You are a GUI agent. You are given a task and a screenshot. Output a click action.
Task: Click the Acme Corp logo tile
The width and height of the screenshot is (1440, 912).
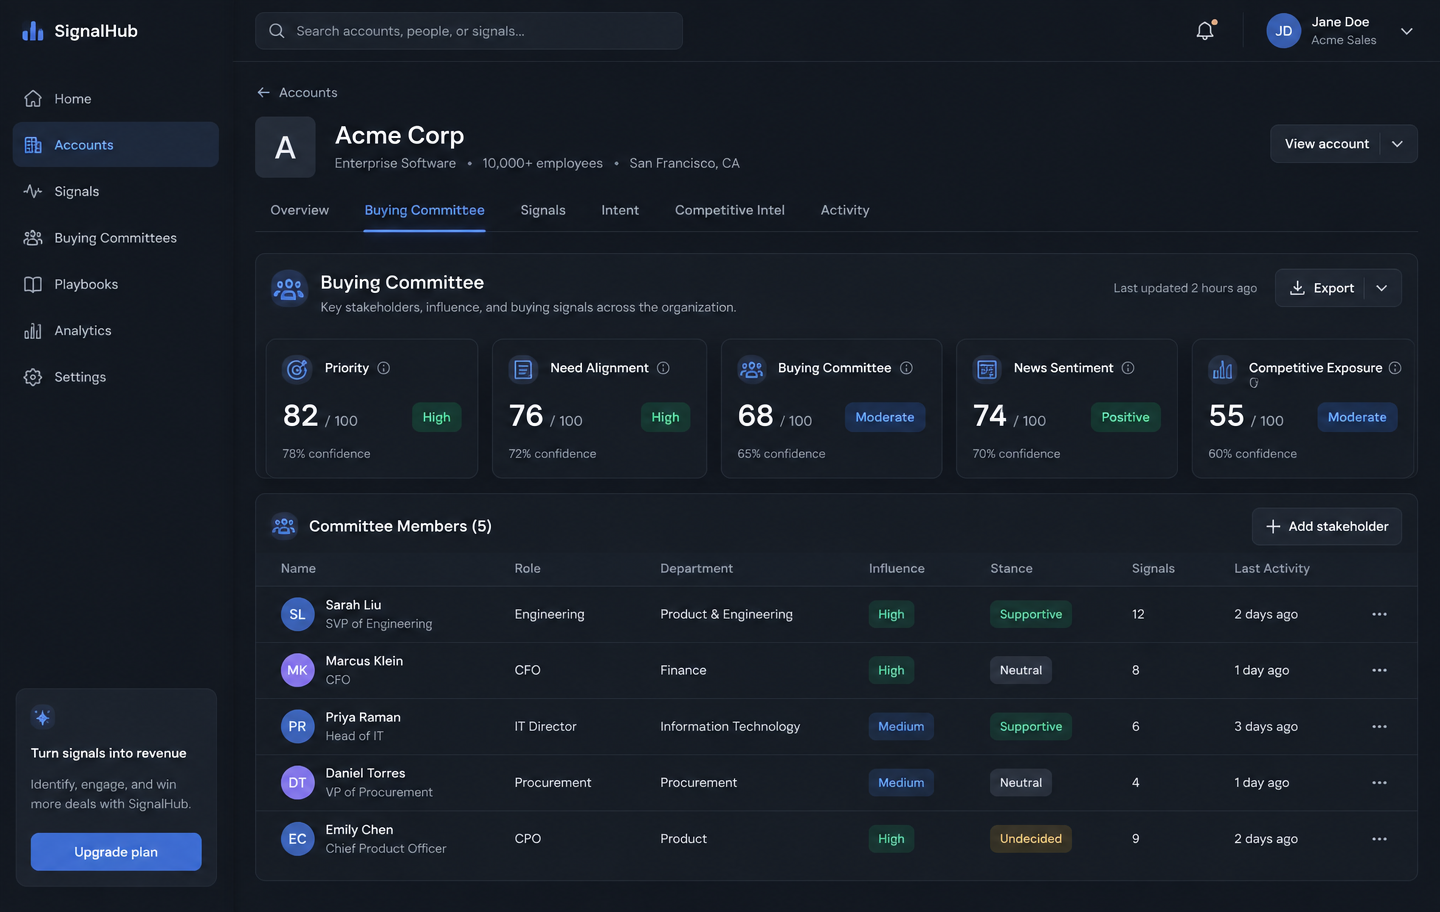click(x=285, y=147)
